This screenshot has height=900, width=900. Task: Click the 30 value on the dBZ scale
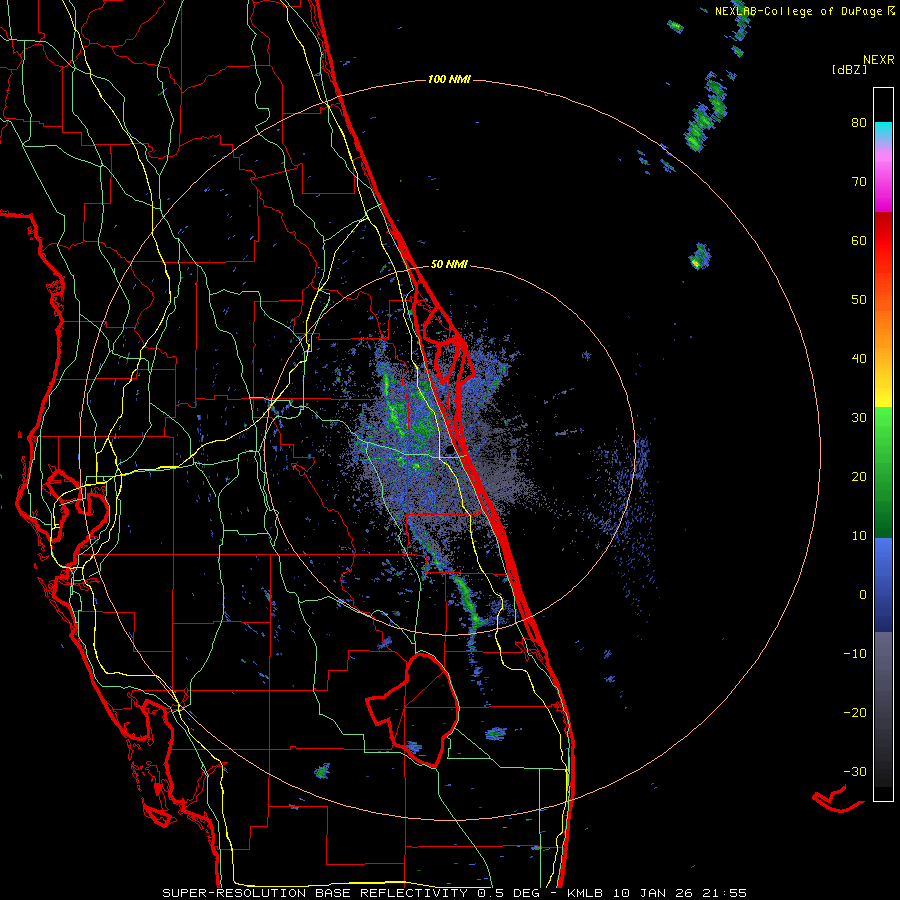tap(859, 418)
